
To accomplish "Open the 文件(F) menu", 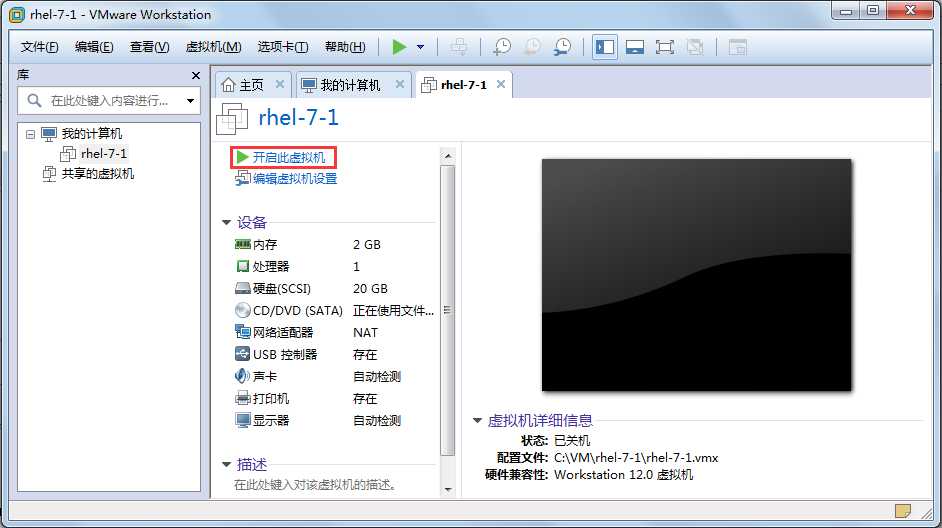I will [x=40, y=47].
